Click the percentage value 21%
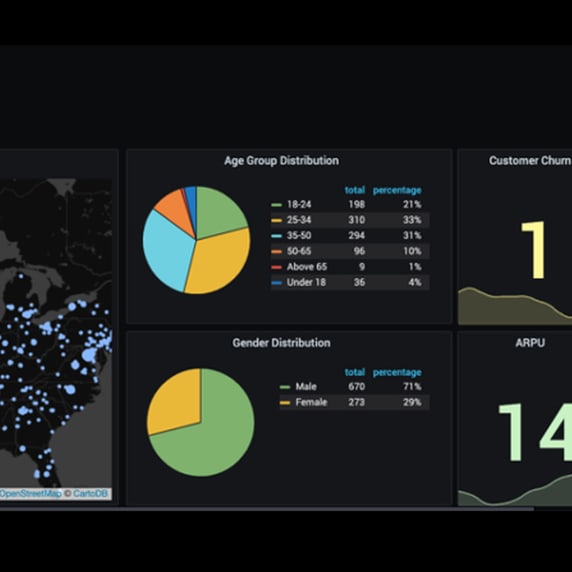The height and width of the screenshot is (572, 572). pos(412,204)
